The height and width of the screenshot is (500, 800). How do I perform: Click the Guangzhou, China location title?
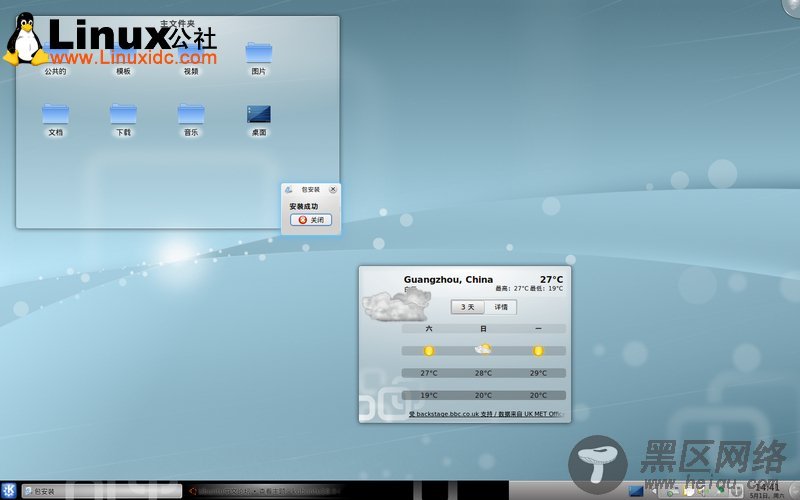(x=448, y=279)
